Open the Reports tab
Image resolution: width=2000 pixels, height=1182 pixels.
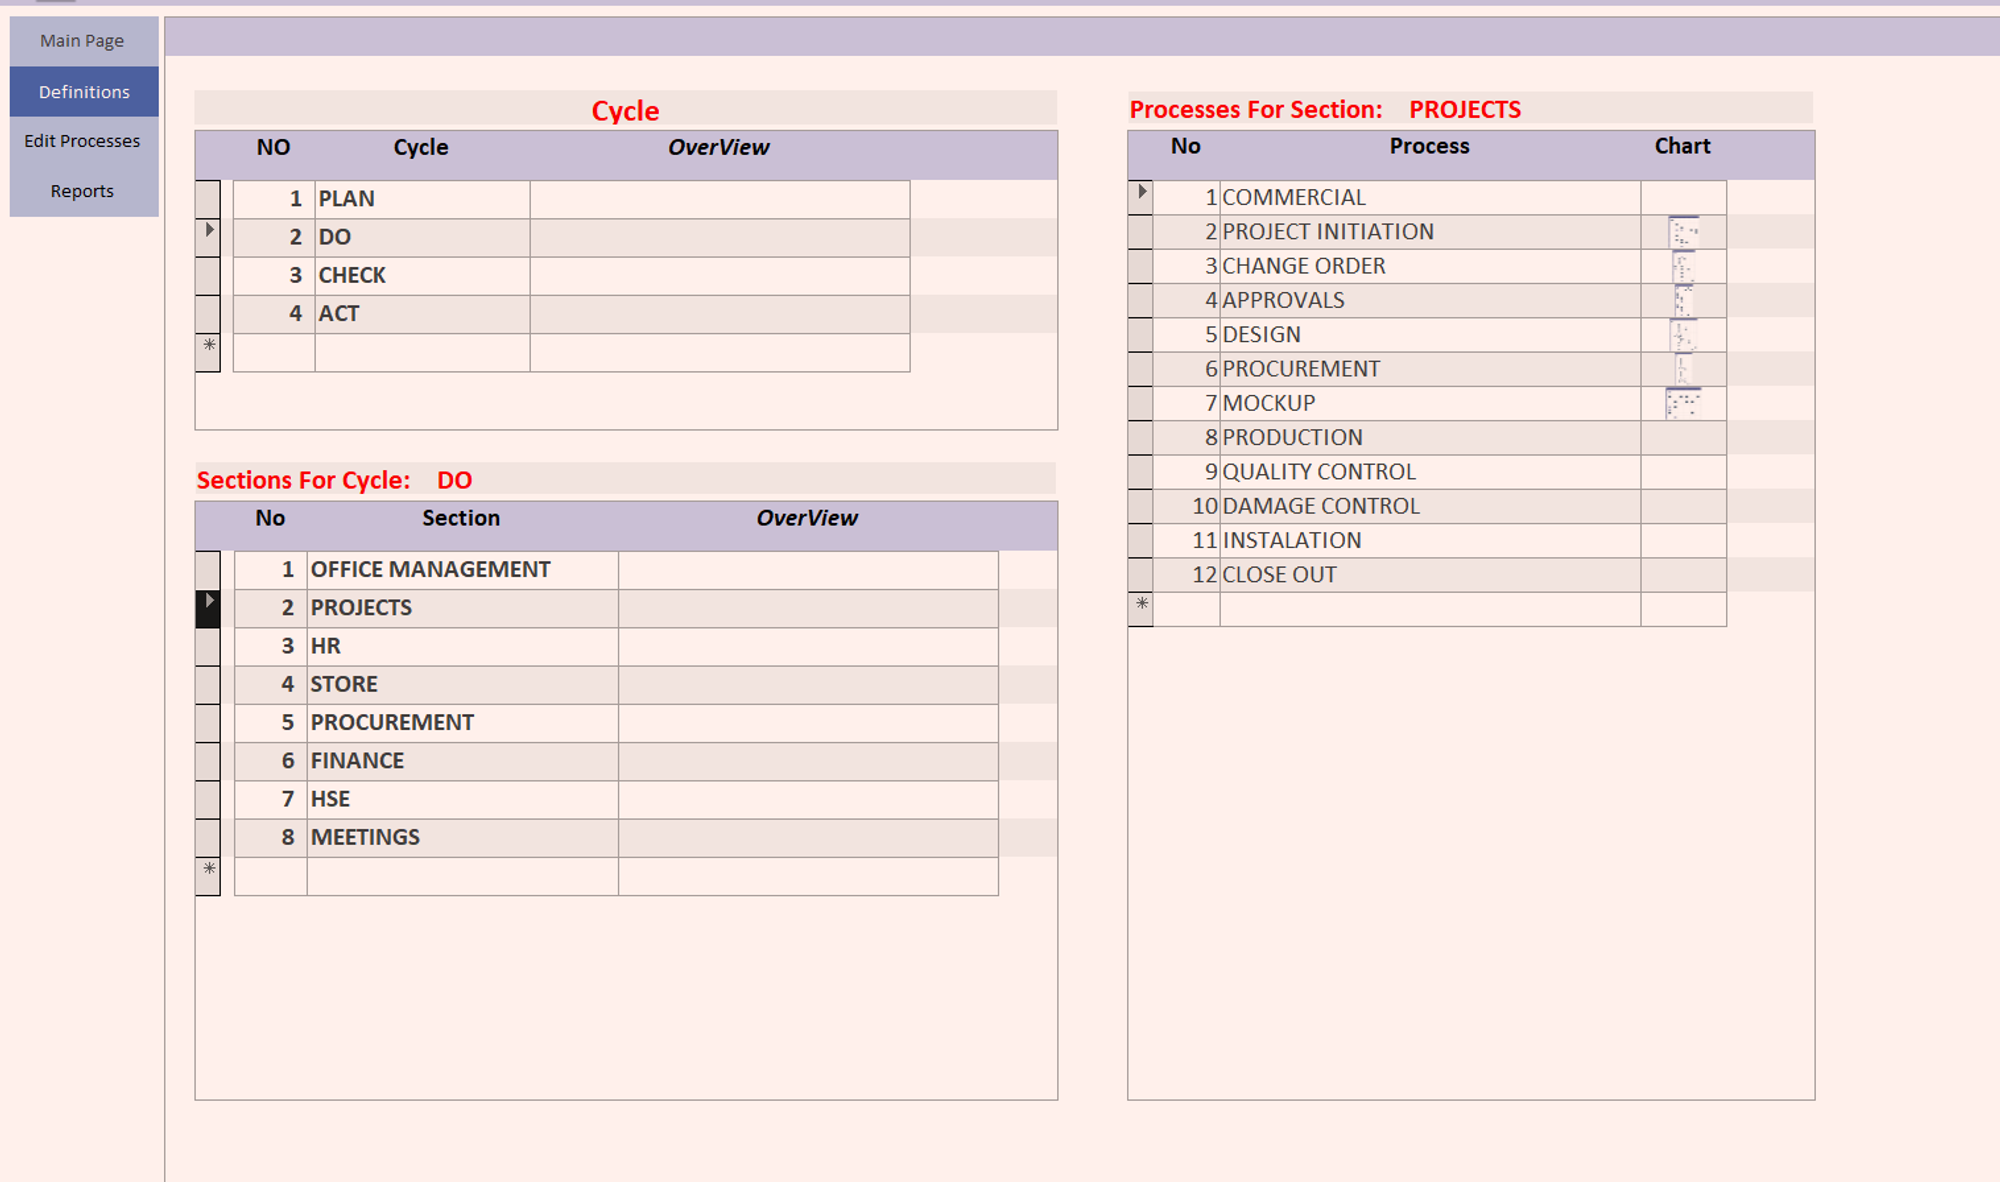tap(83, 191)
